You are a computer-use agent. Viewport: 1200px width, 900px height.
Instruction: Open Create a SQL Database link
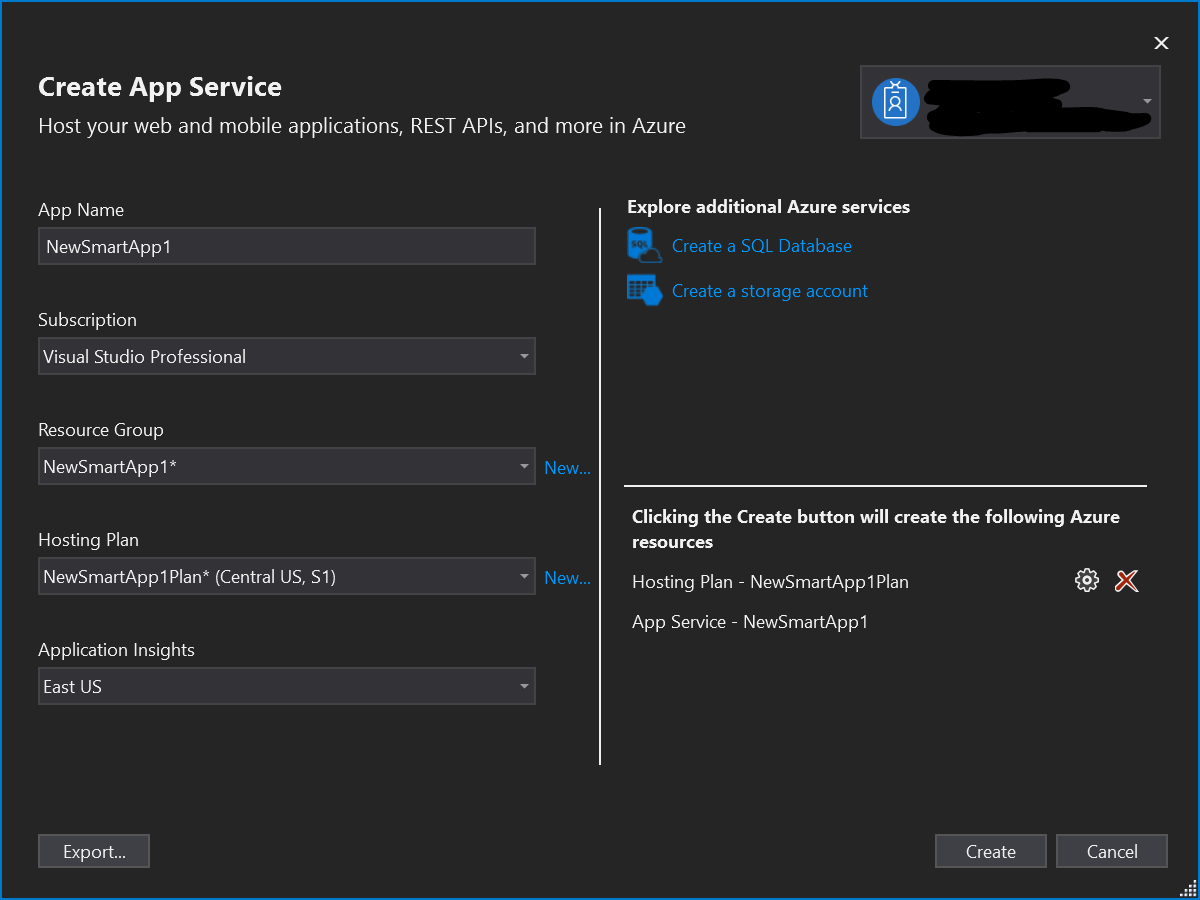pos(762,246)
